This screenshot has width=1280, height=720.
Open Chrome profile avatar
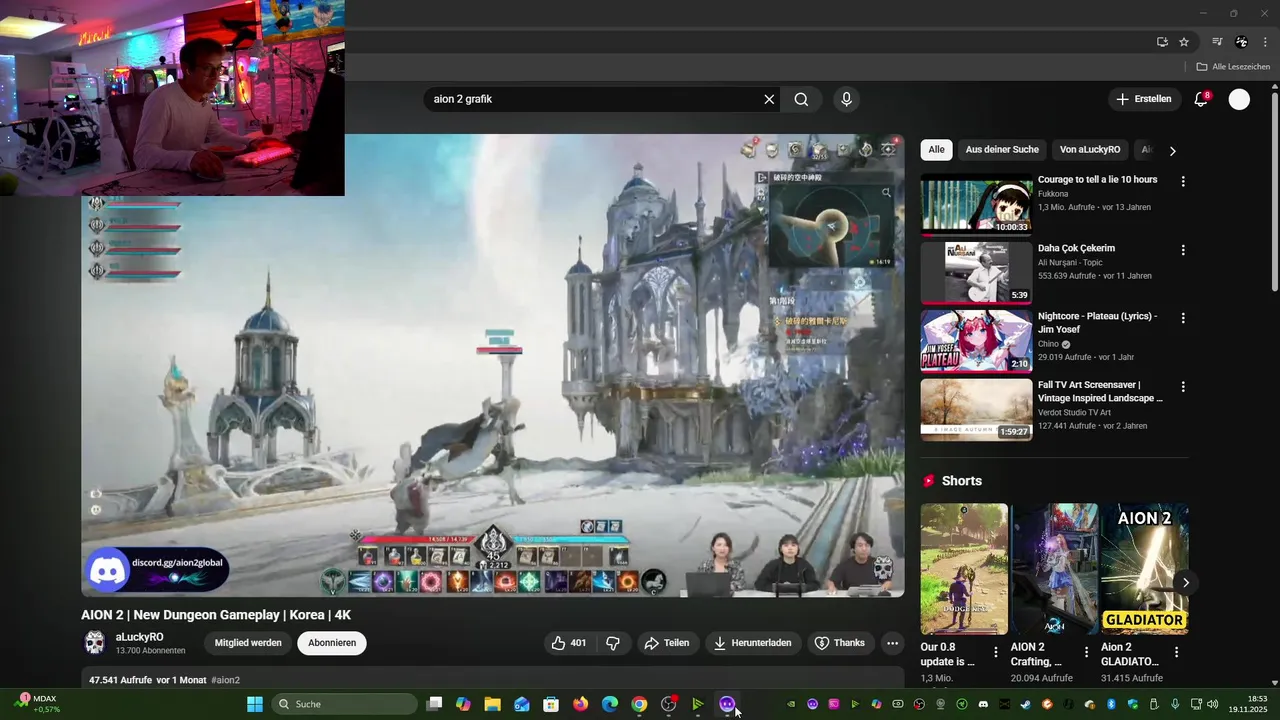[x=1241, y=42]
